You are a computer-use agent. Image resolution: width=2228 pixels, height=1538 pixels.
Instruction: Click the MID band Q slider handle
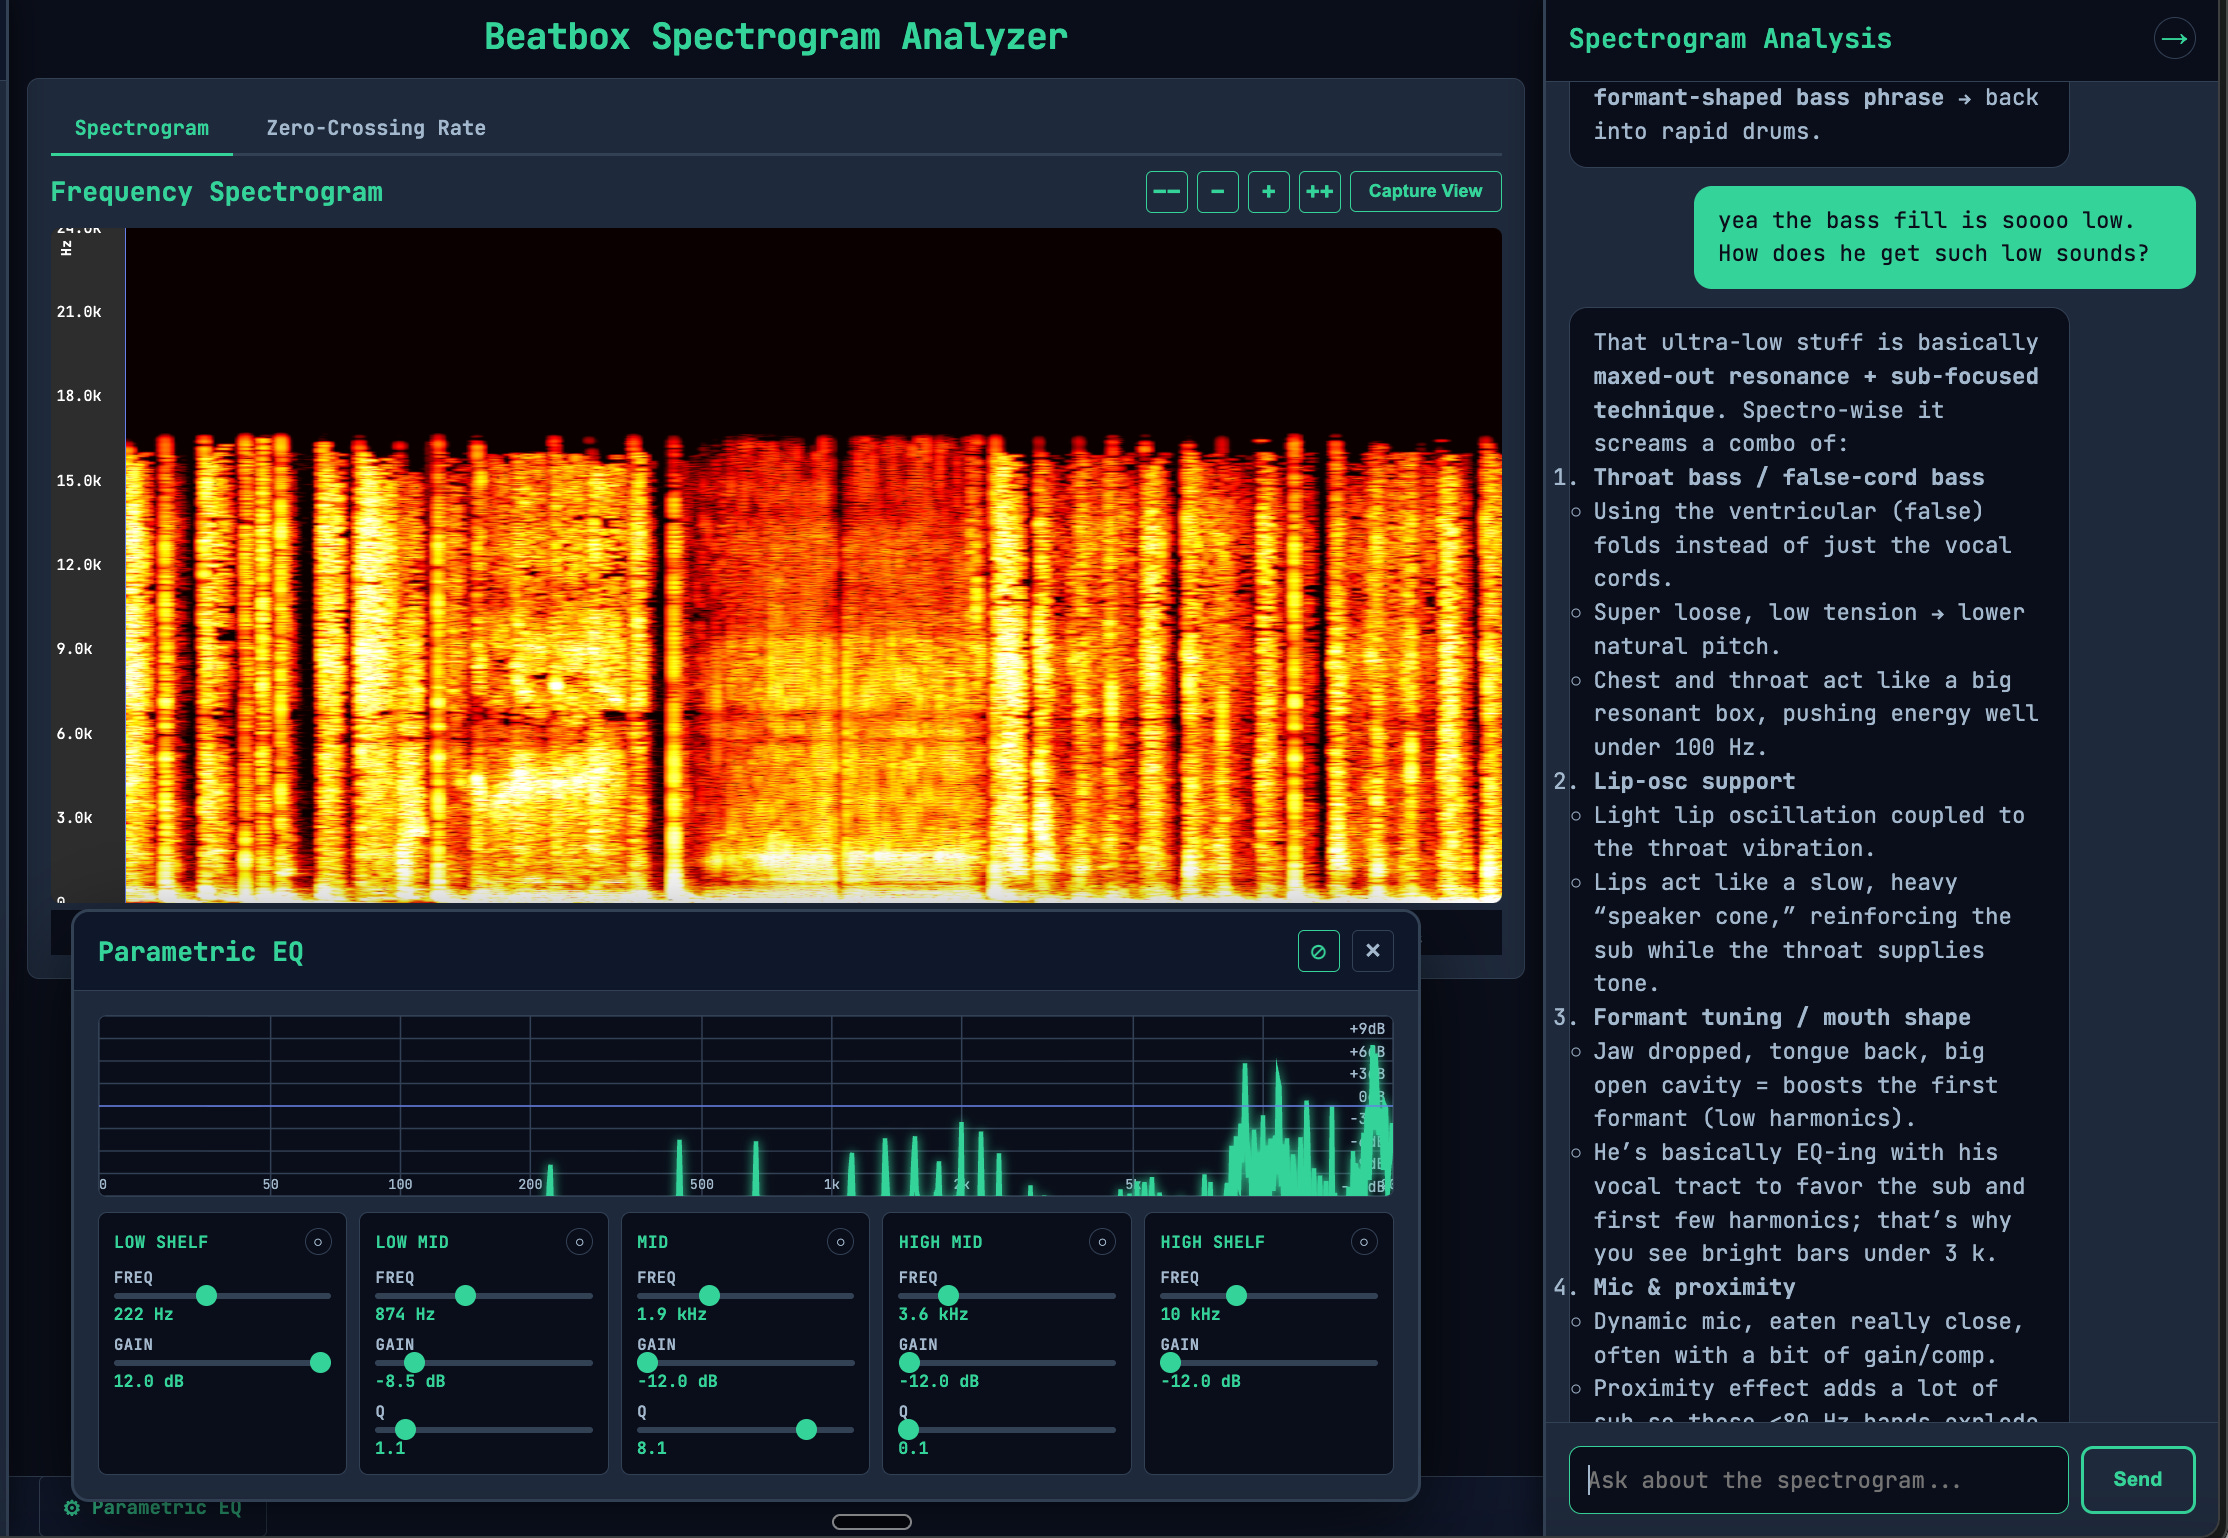click(x=806, y=1429)
